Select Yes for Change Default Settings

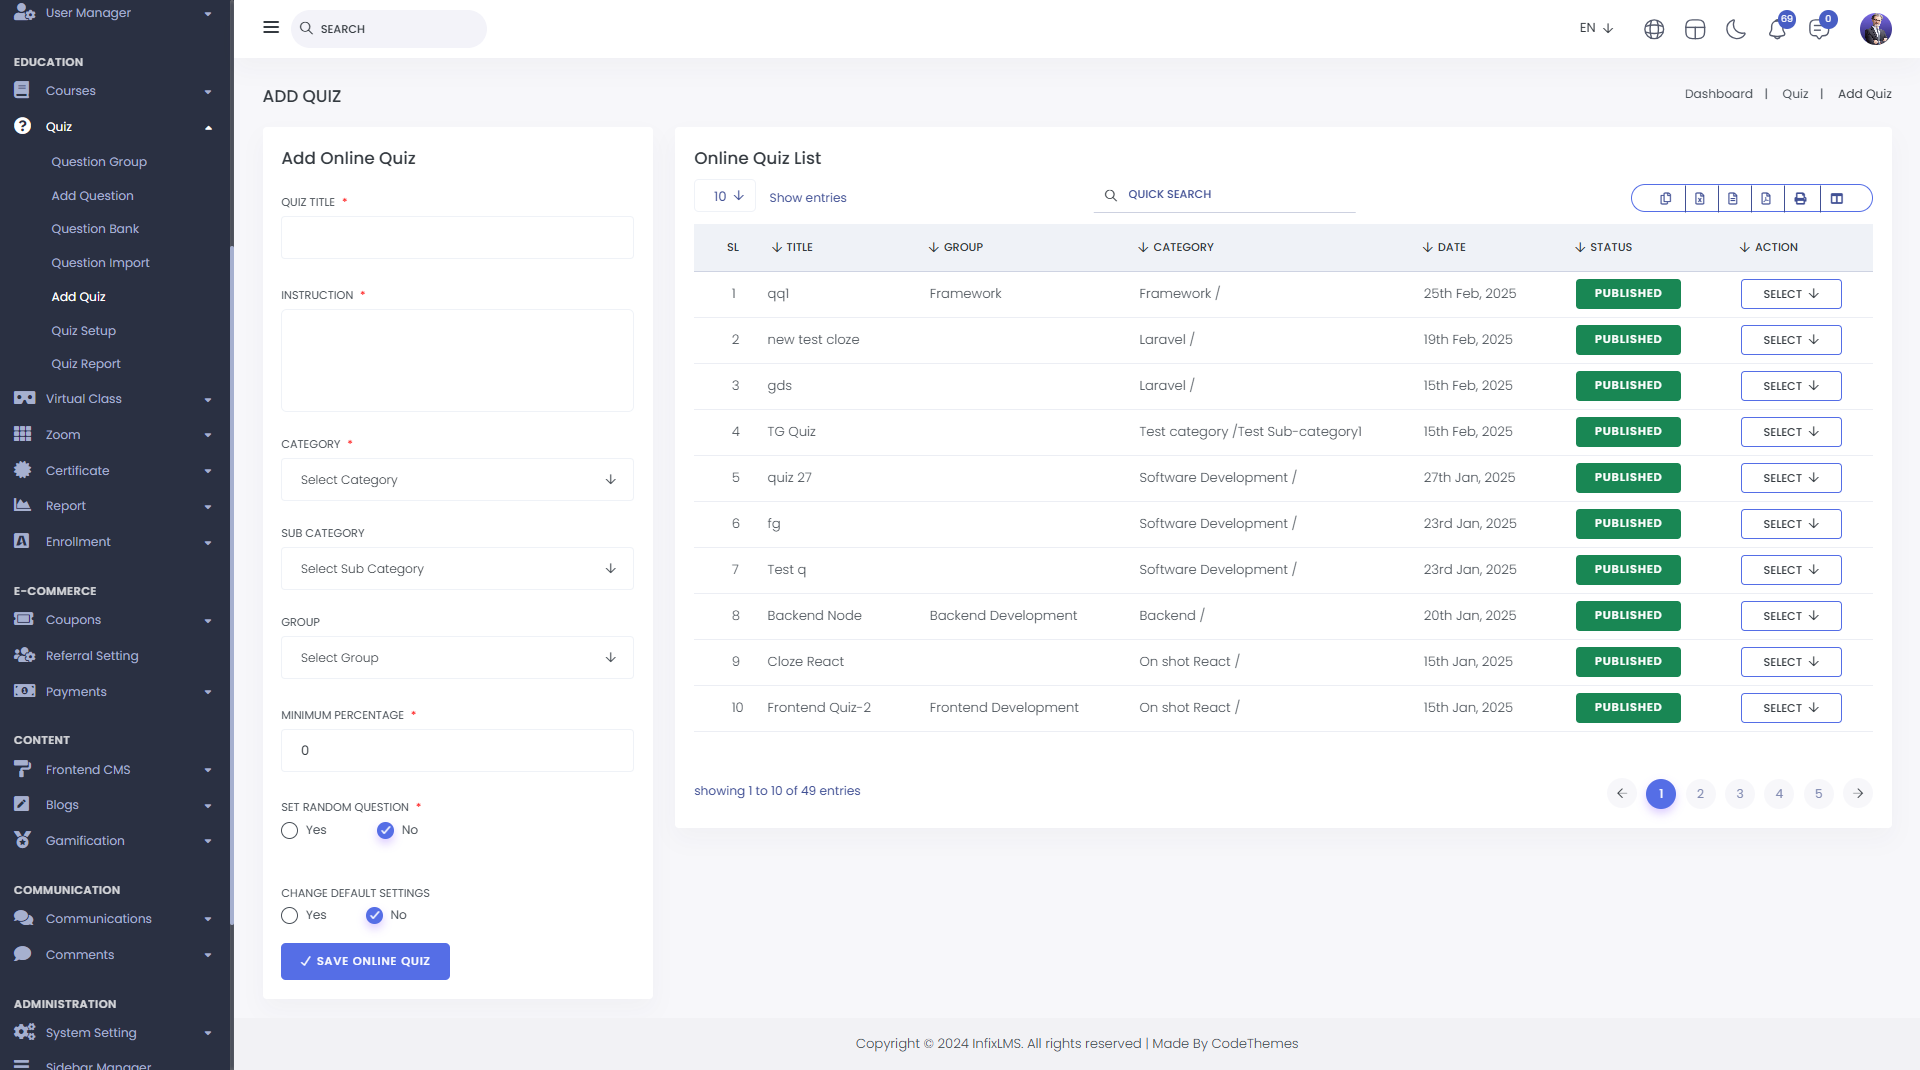click(290, 915)
